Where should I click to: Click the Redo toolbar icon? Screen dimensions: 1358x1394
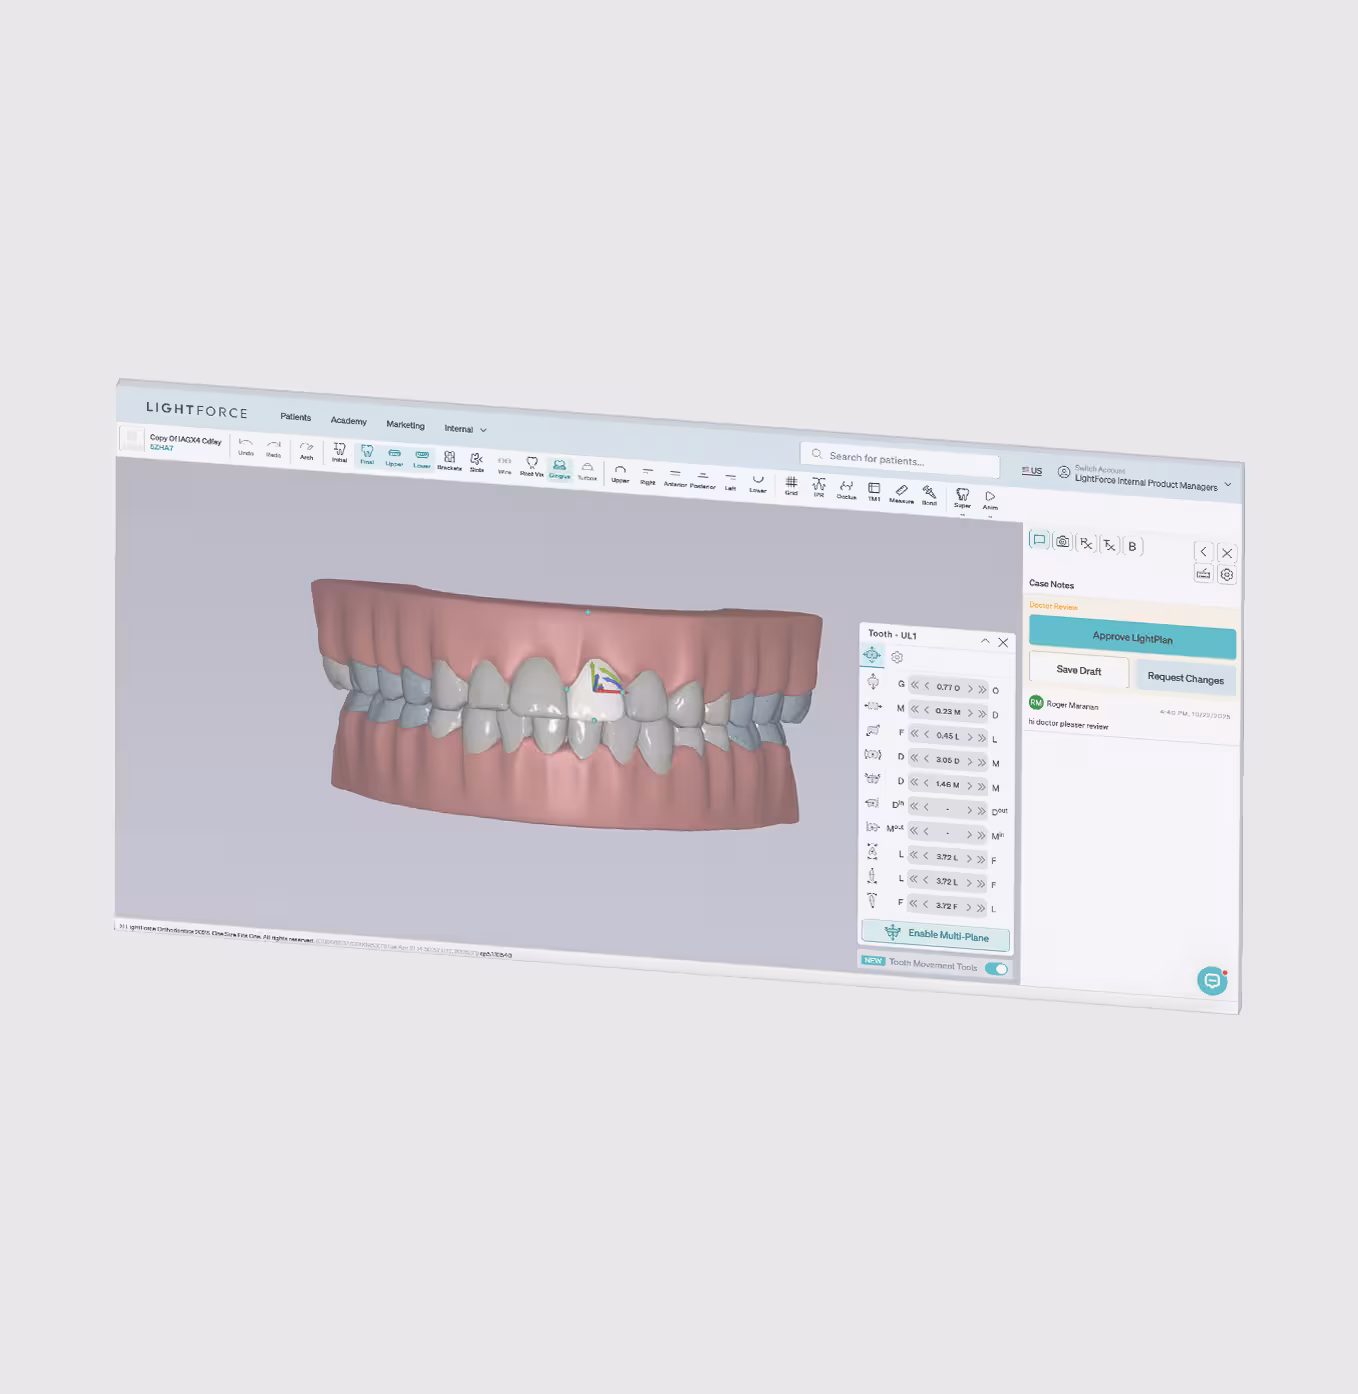[x=273, y=447]
